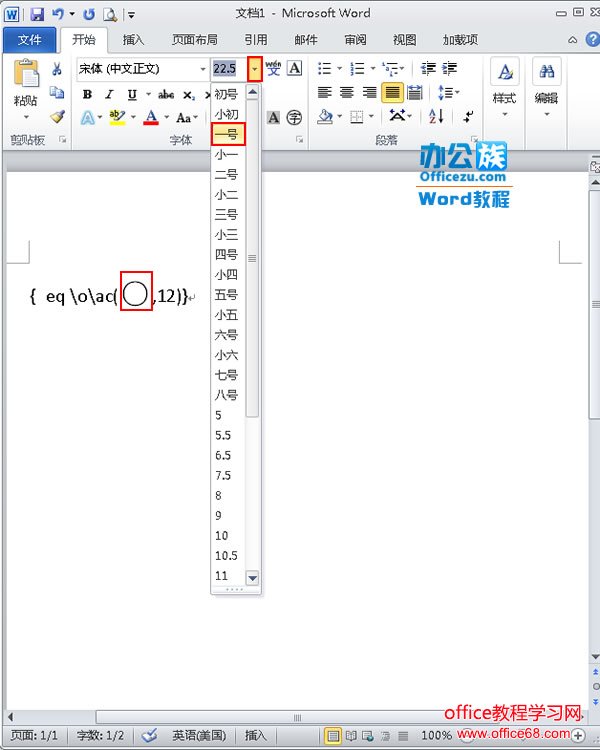This screenshot has width=600, height=750.
Task: Toggle Strikethrough (abc) formatting
Action: click(166, 94)
